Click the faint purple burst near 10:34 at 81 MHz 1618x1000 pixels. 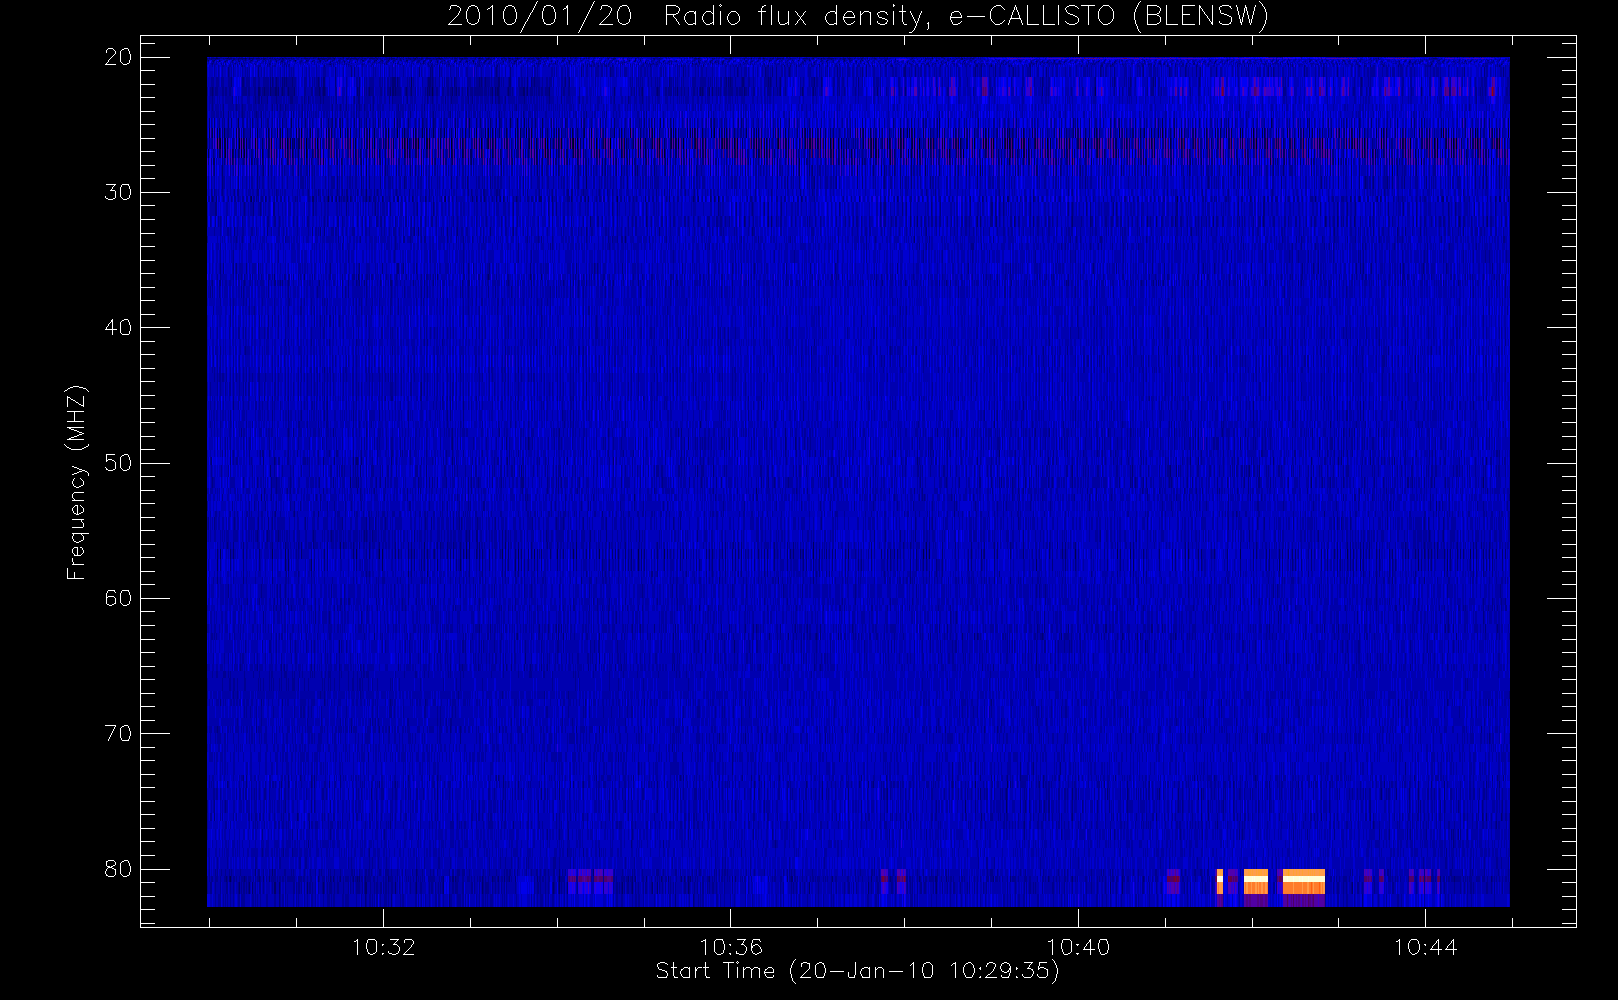tap(590, 881)
